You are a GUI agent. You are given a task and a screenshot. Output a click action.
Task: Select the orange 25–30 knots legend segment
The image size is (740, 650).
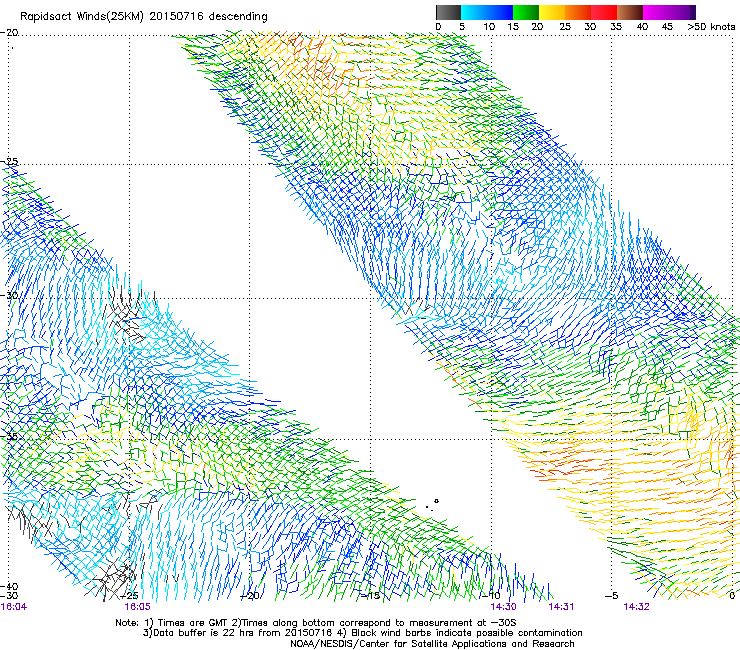(578, 12)
